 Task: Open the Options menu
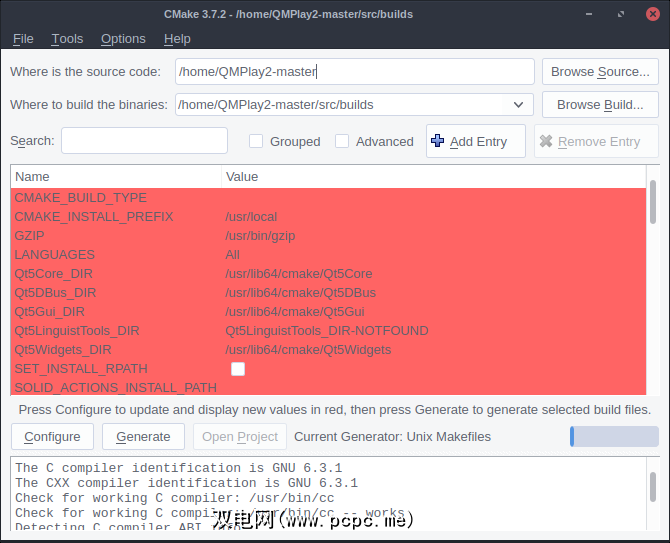[123, 39]
